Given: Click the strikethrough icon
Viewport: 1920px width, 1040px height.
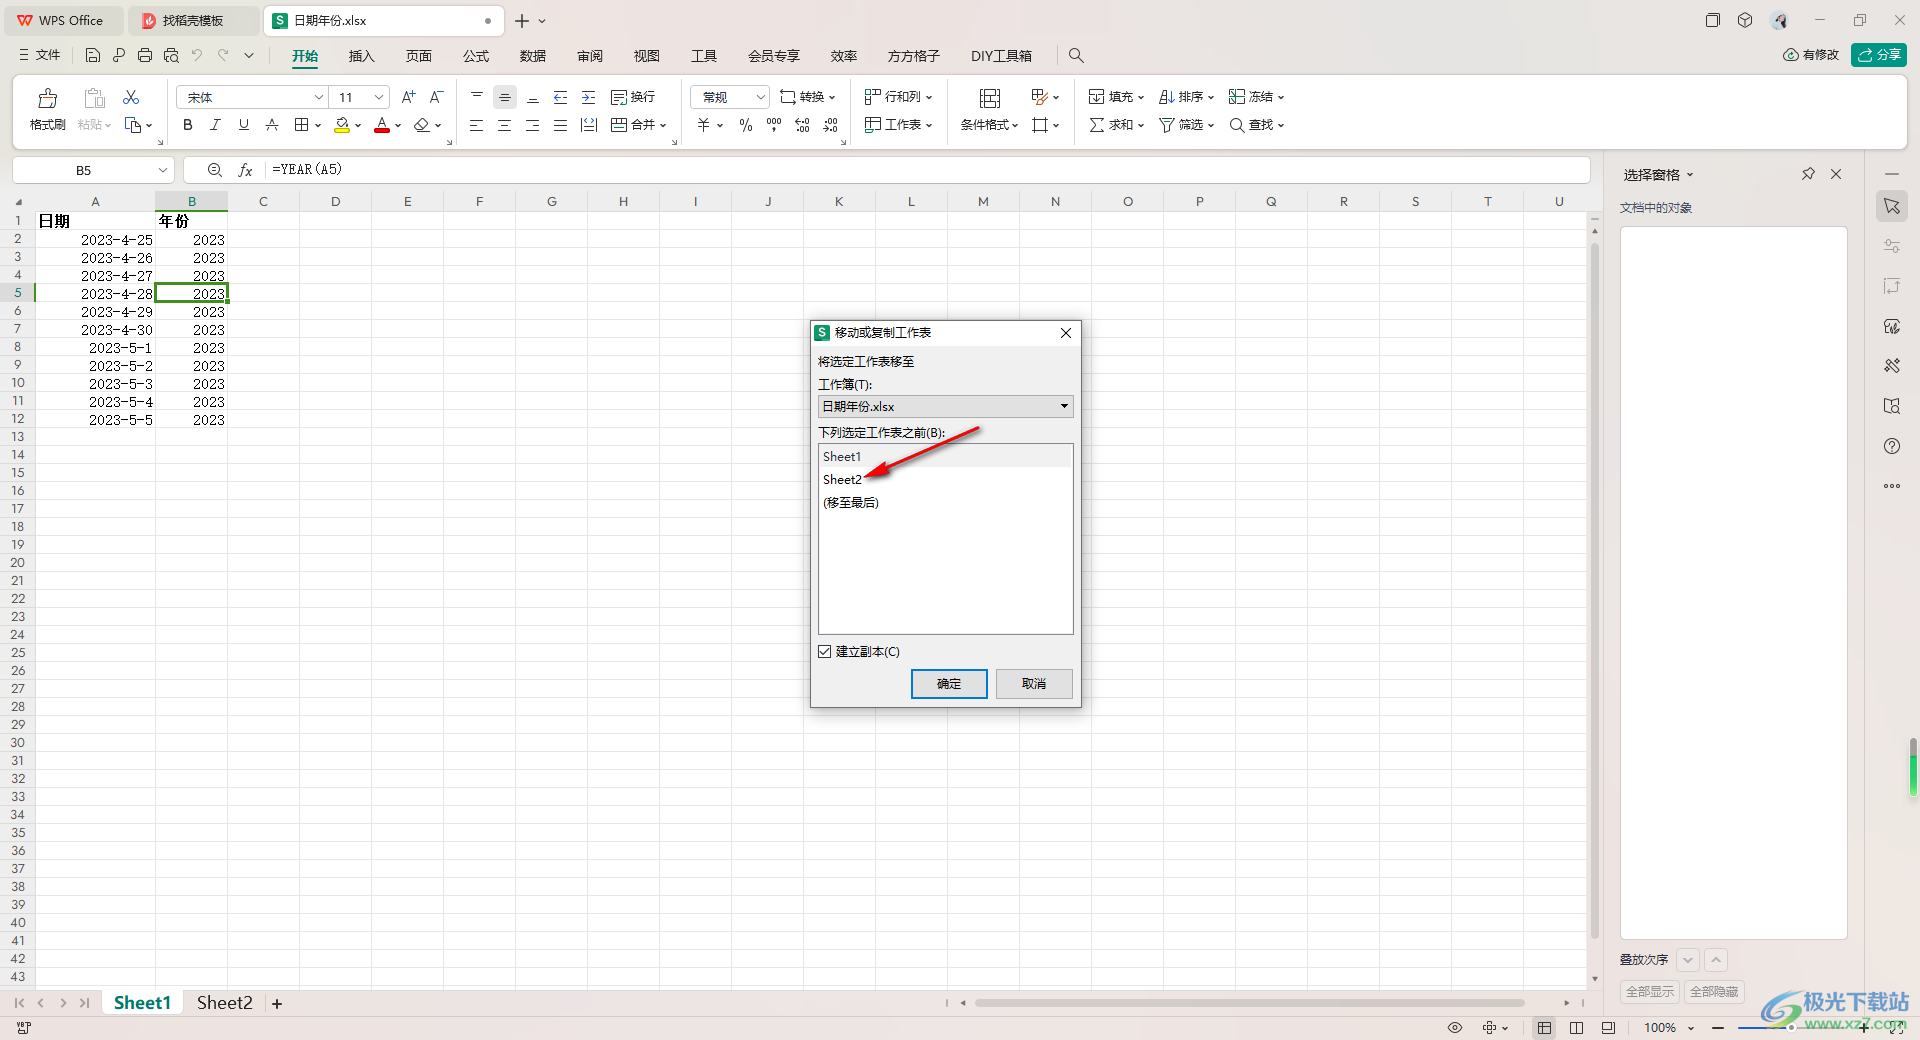Looking at the screenshot, I should pos(271,125).
